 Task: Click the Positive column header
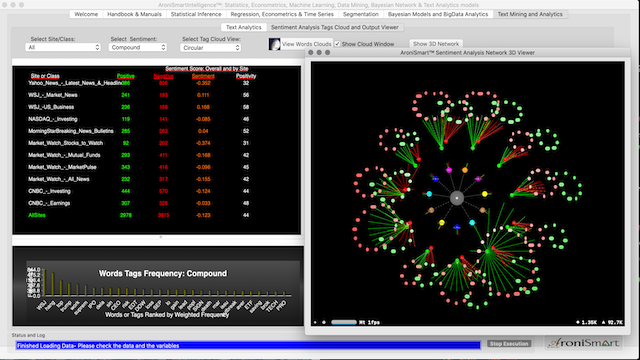pos(126,76)
